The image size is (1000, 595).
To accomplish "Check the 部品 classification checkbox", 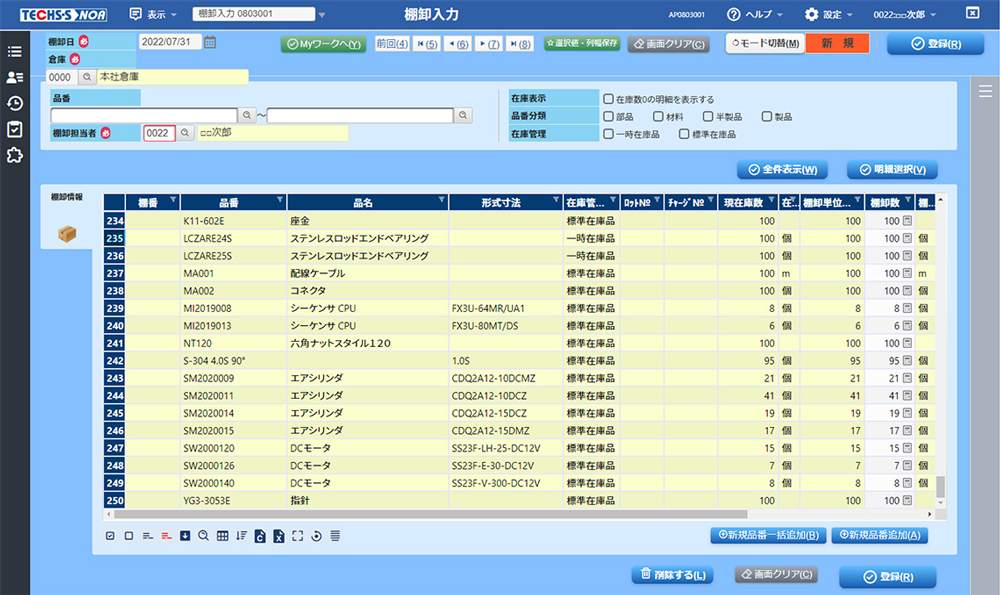I will coord(608,117).
